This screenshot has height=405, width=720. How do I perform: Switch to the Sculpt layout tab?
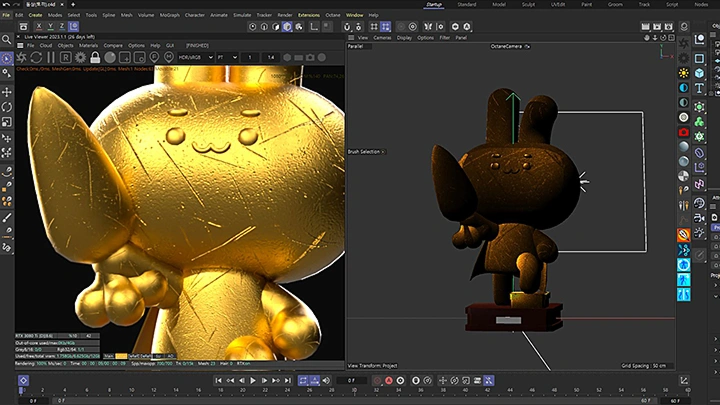point(528,5)
